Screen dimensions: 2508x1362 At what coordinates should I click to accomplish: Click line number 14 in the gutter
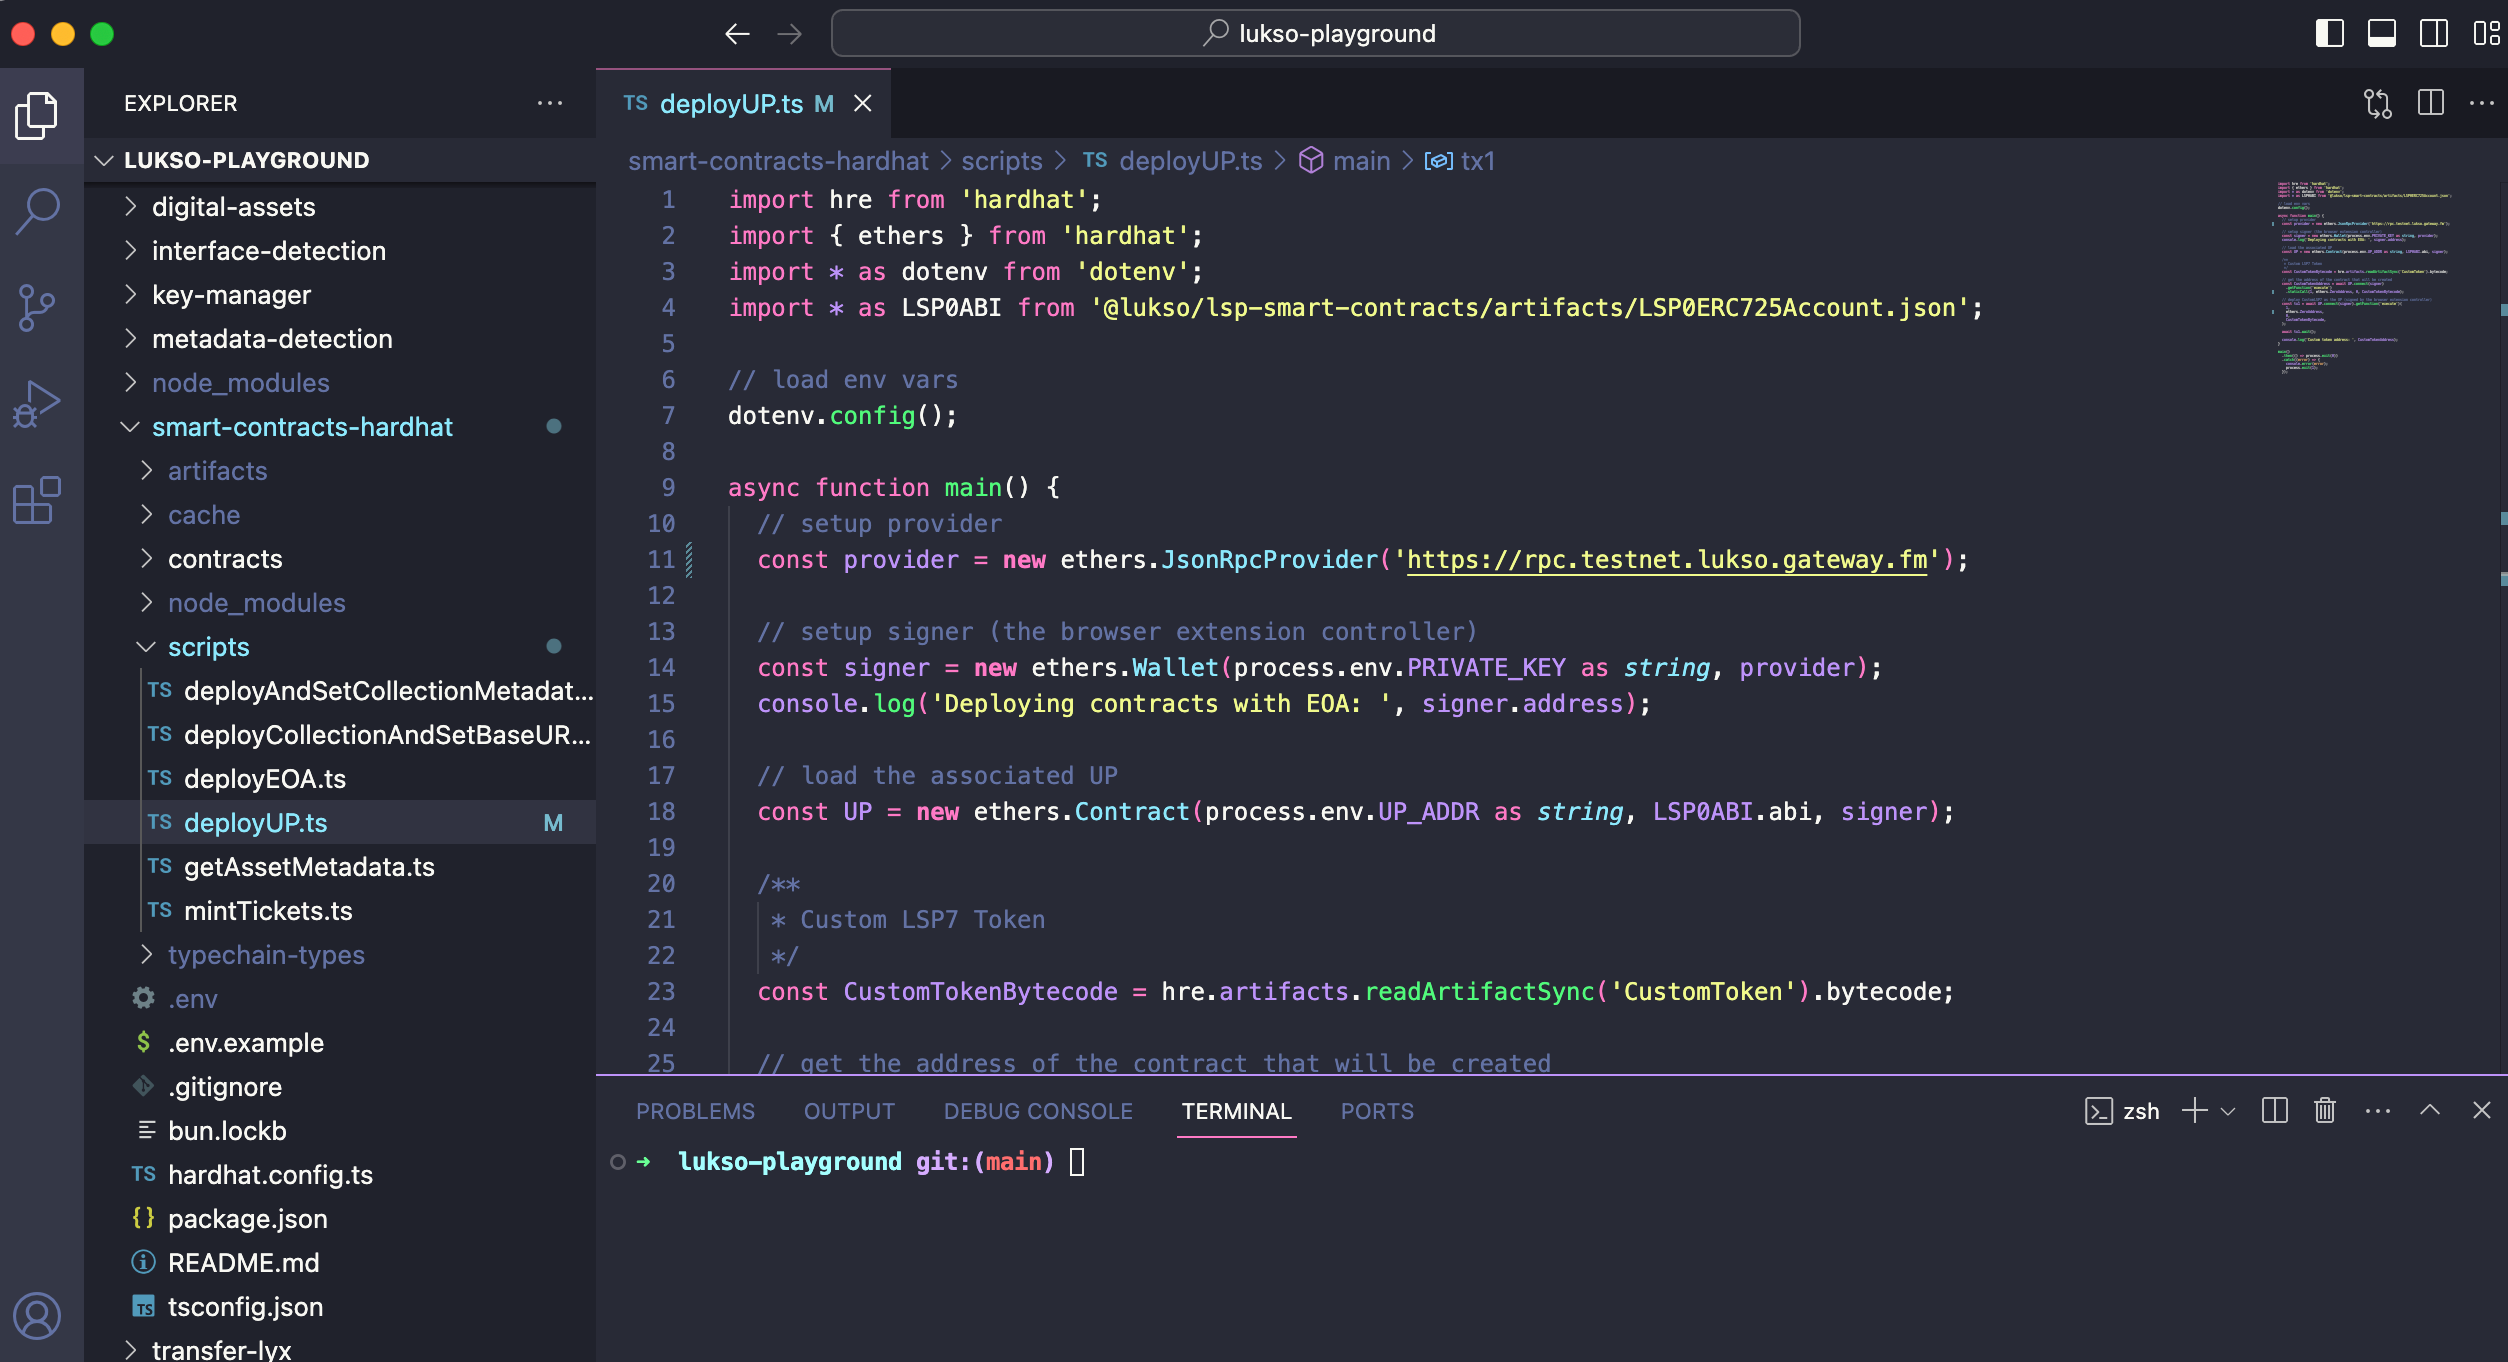(662, 668)
